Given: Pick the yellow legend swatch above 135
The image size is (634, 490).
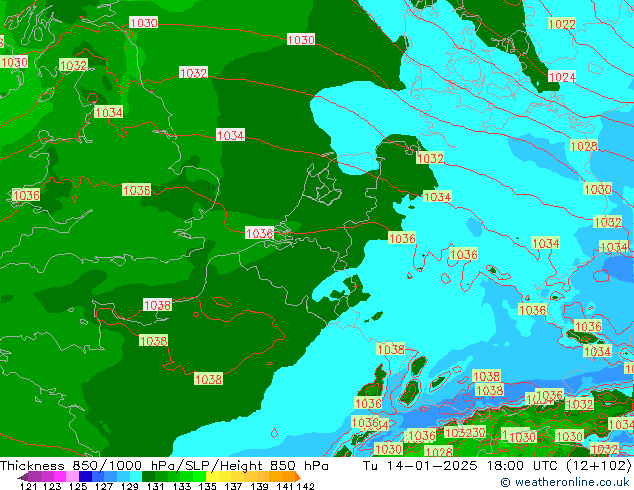Looking at the screenshot, I should [212, 477].
